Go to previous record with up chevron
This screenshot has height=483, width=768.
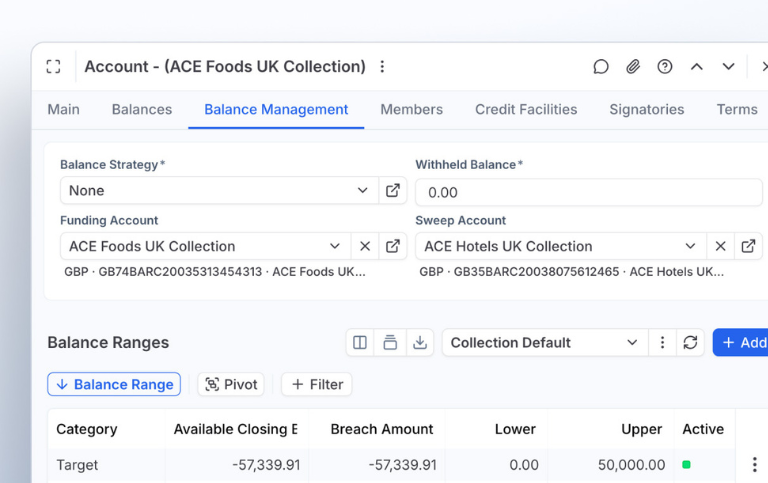tap(696, 67)
